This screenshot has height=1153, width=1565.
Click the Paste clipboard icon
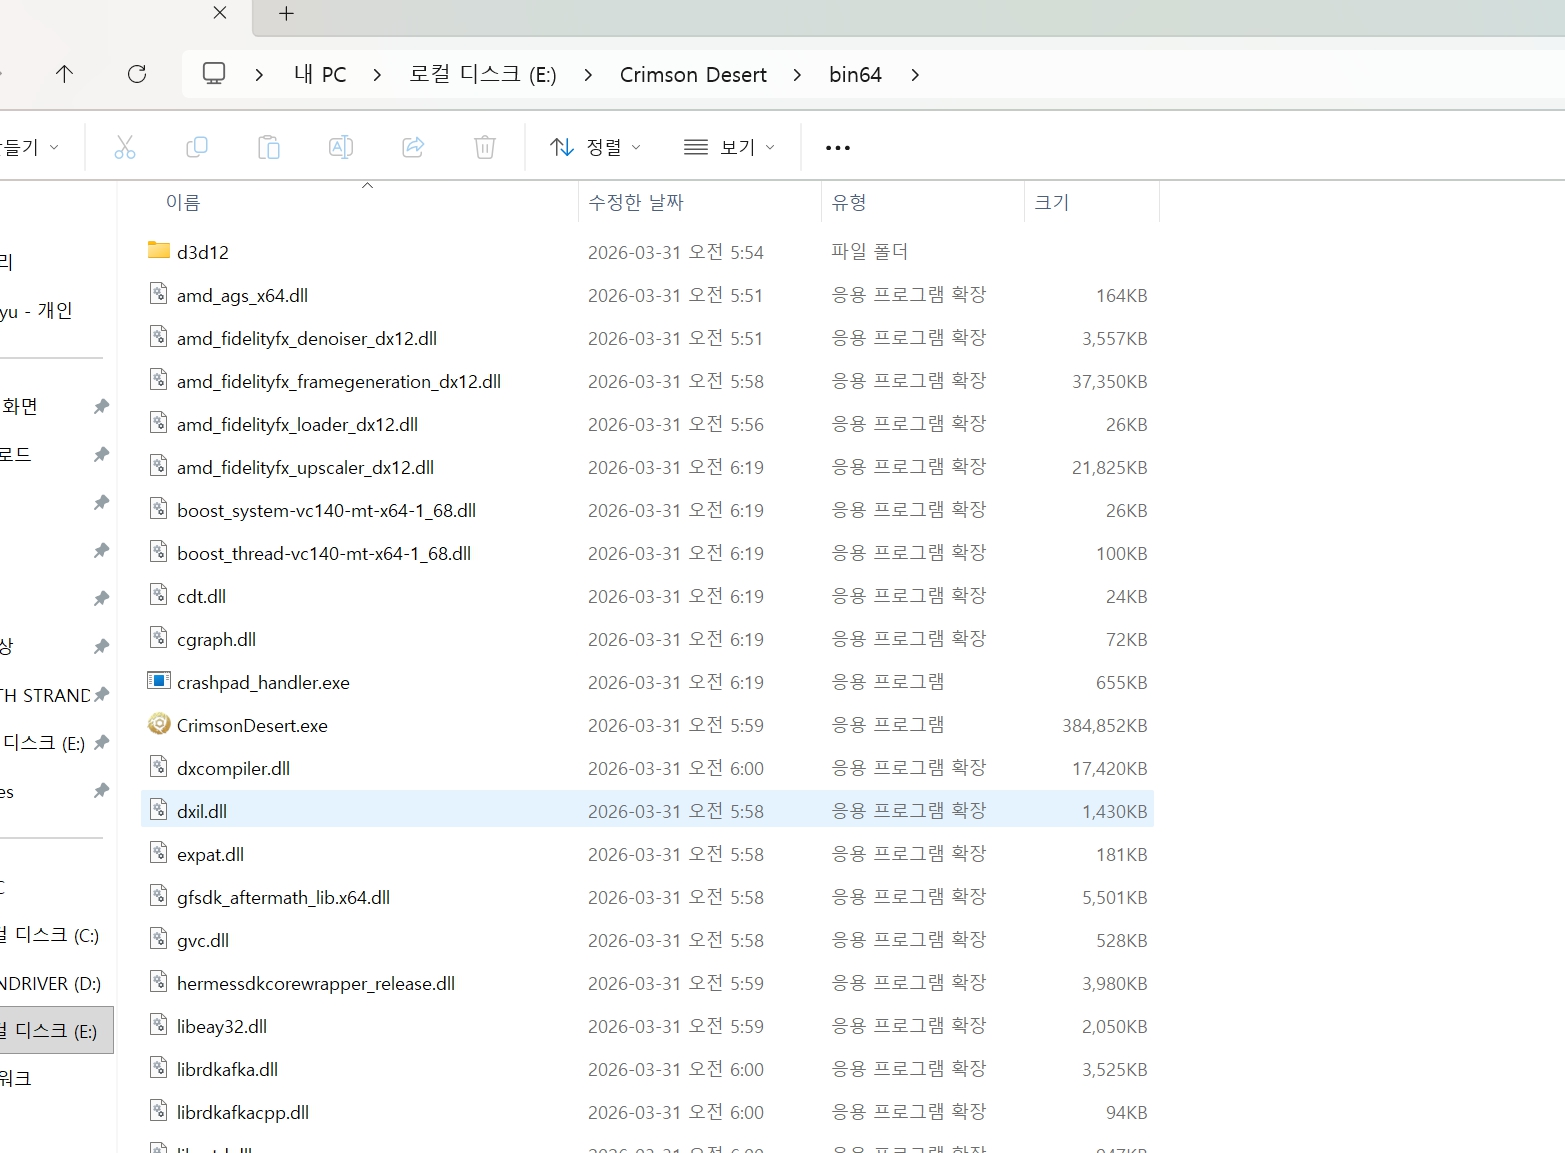(x=269, y=148)
